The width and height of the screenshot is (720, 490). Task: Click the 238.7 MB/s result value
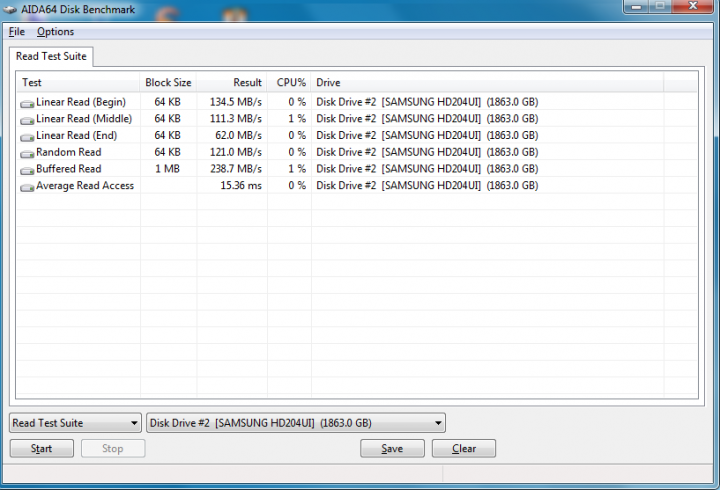[236, 169]
